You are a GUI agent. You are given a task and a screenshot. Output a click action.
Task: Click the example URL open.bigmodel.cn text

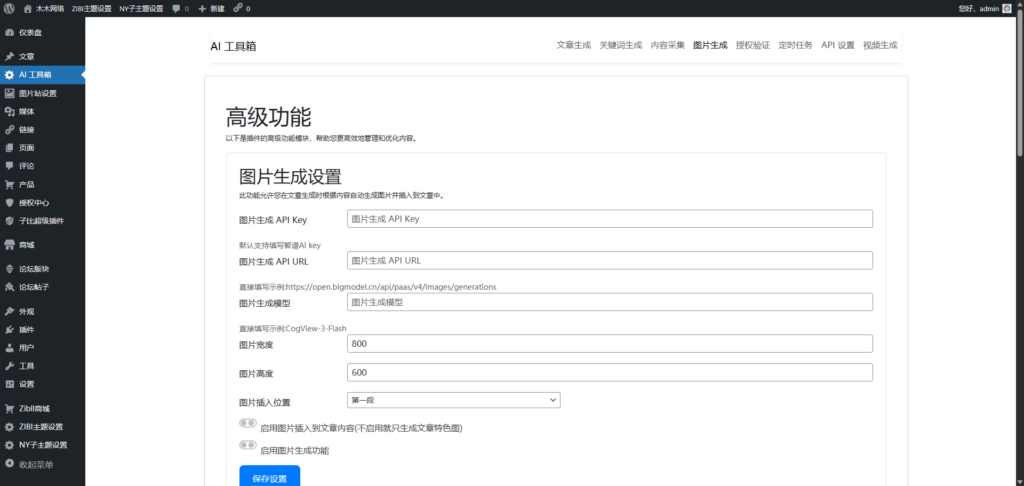(391, 286)
